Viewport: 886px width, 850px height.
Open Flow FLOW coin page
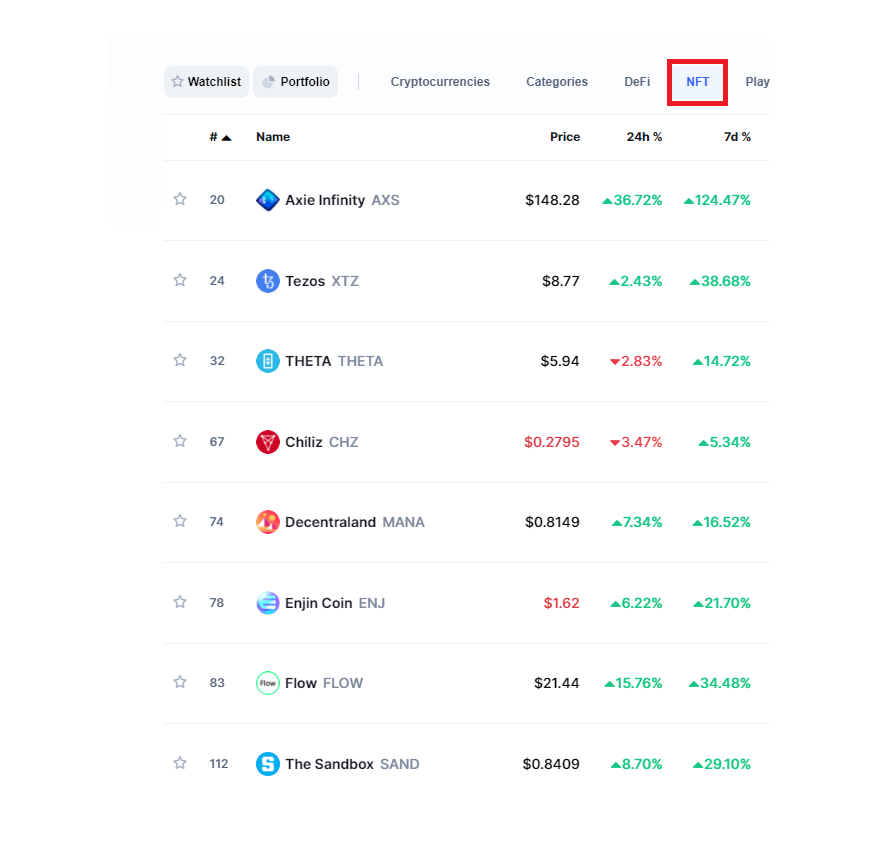point(324,683)
